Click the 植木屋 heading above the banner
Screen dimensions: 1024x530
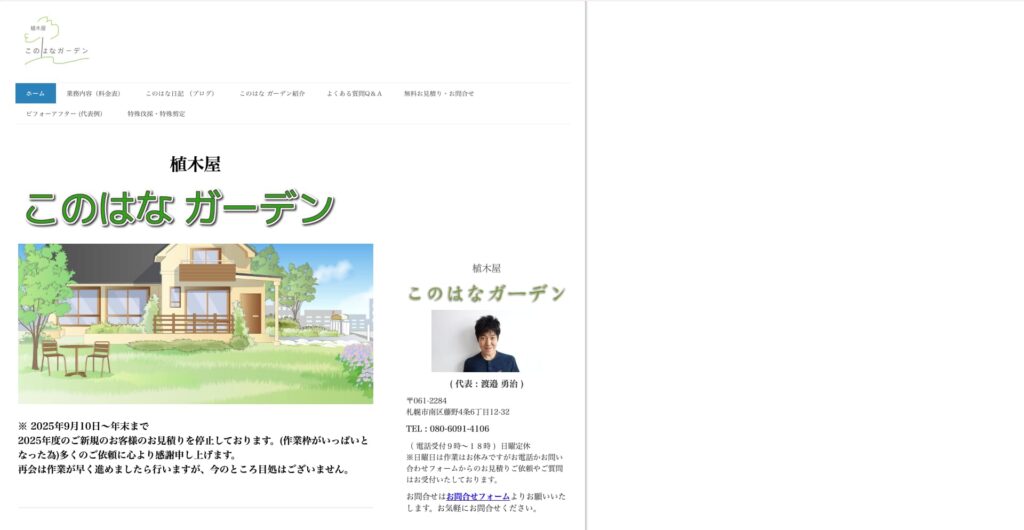coord(195,165)
